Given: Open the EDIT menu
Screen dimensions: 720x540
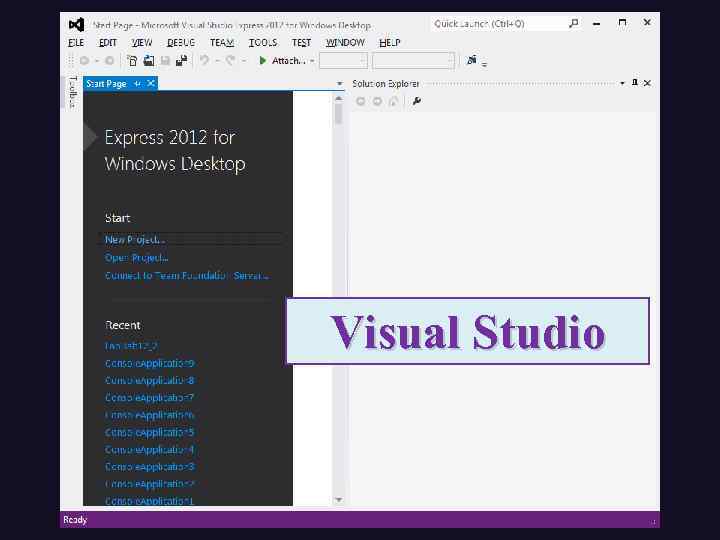Looking at the screenshot, I should pyautogui.click(x=108, y=43).
